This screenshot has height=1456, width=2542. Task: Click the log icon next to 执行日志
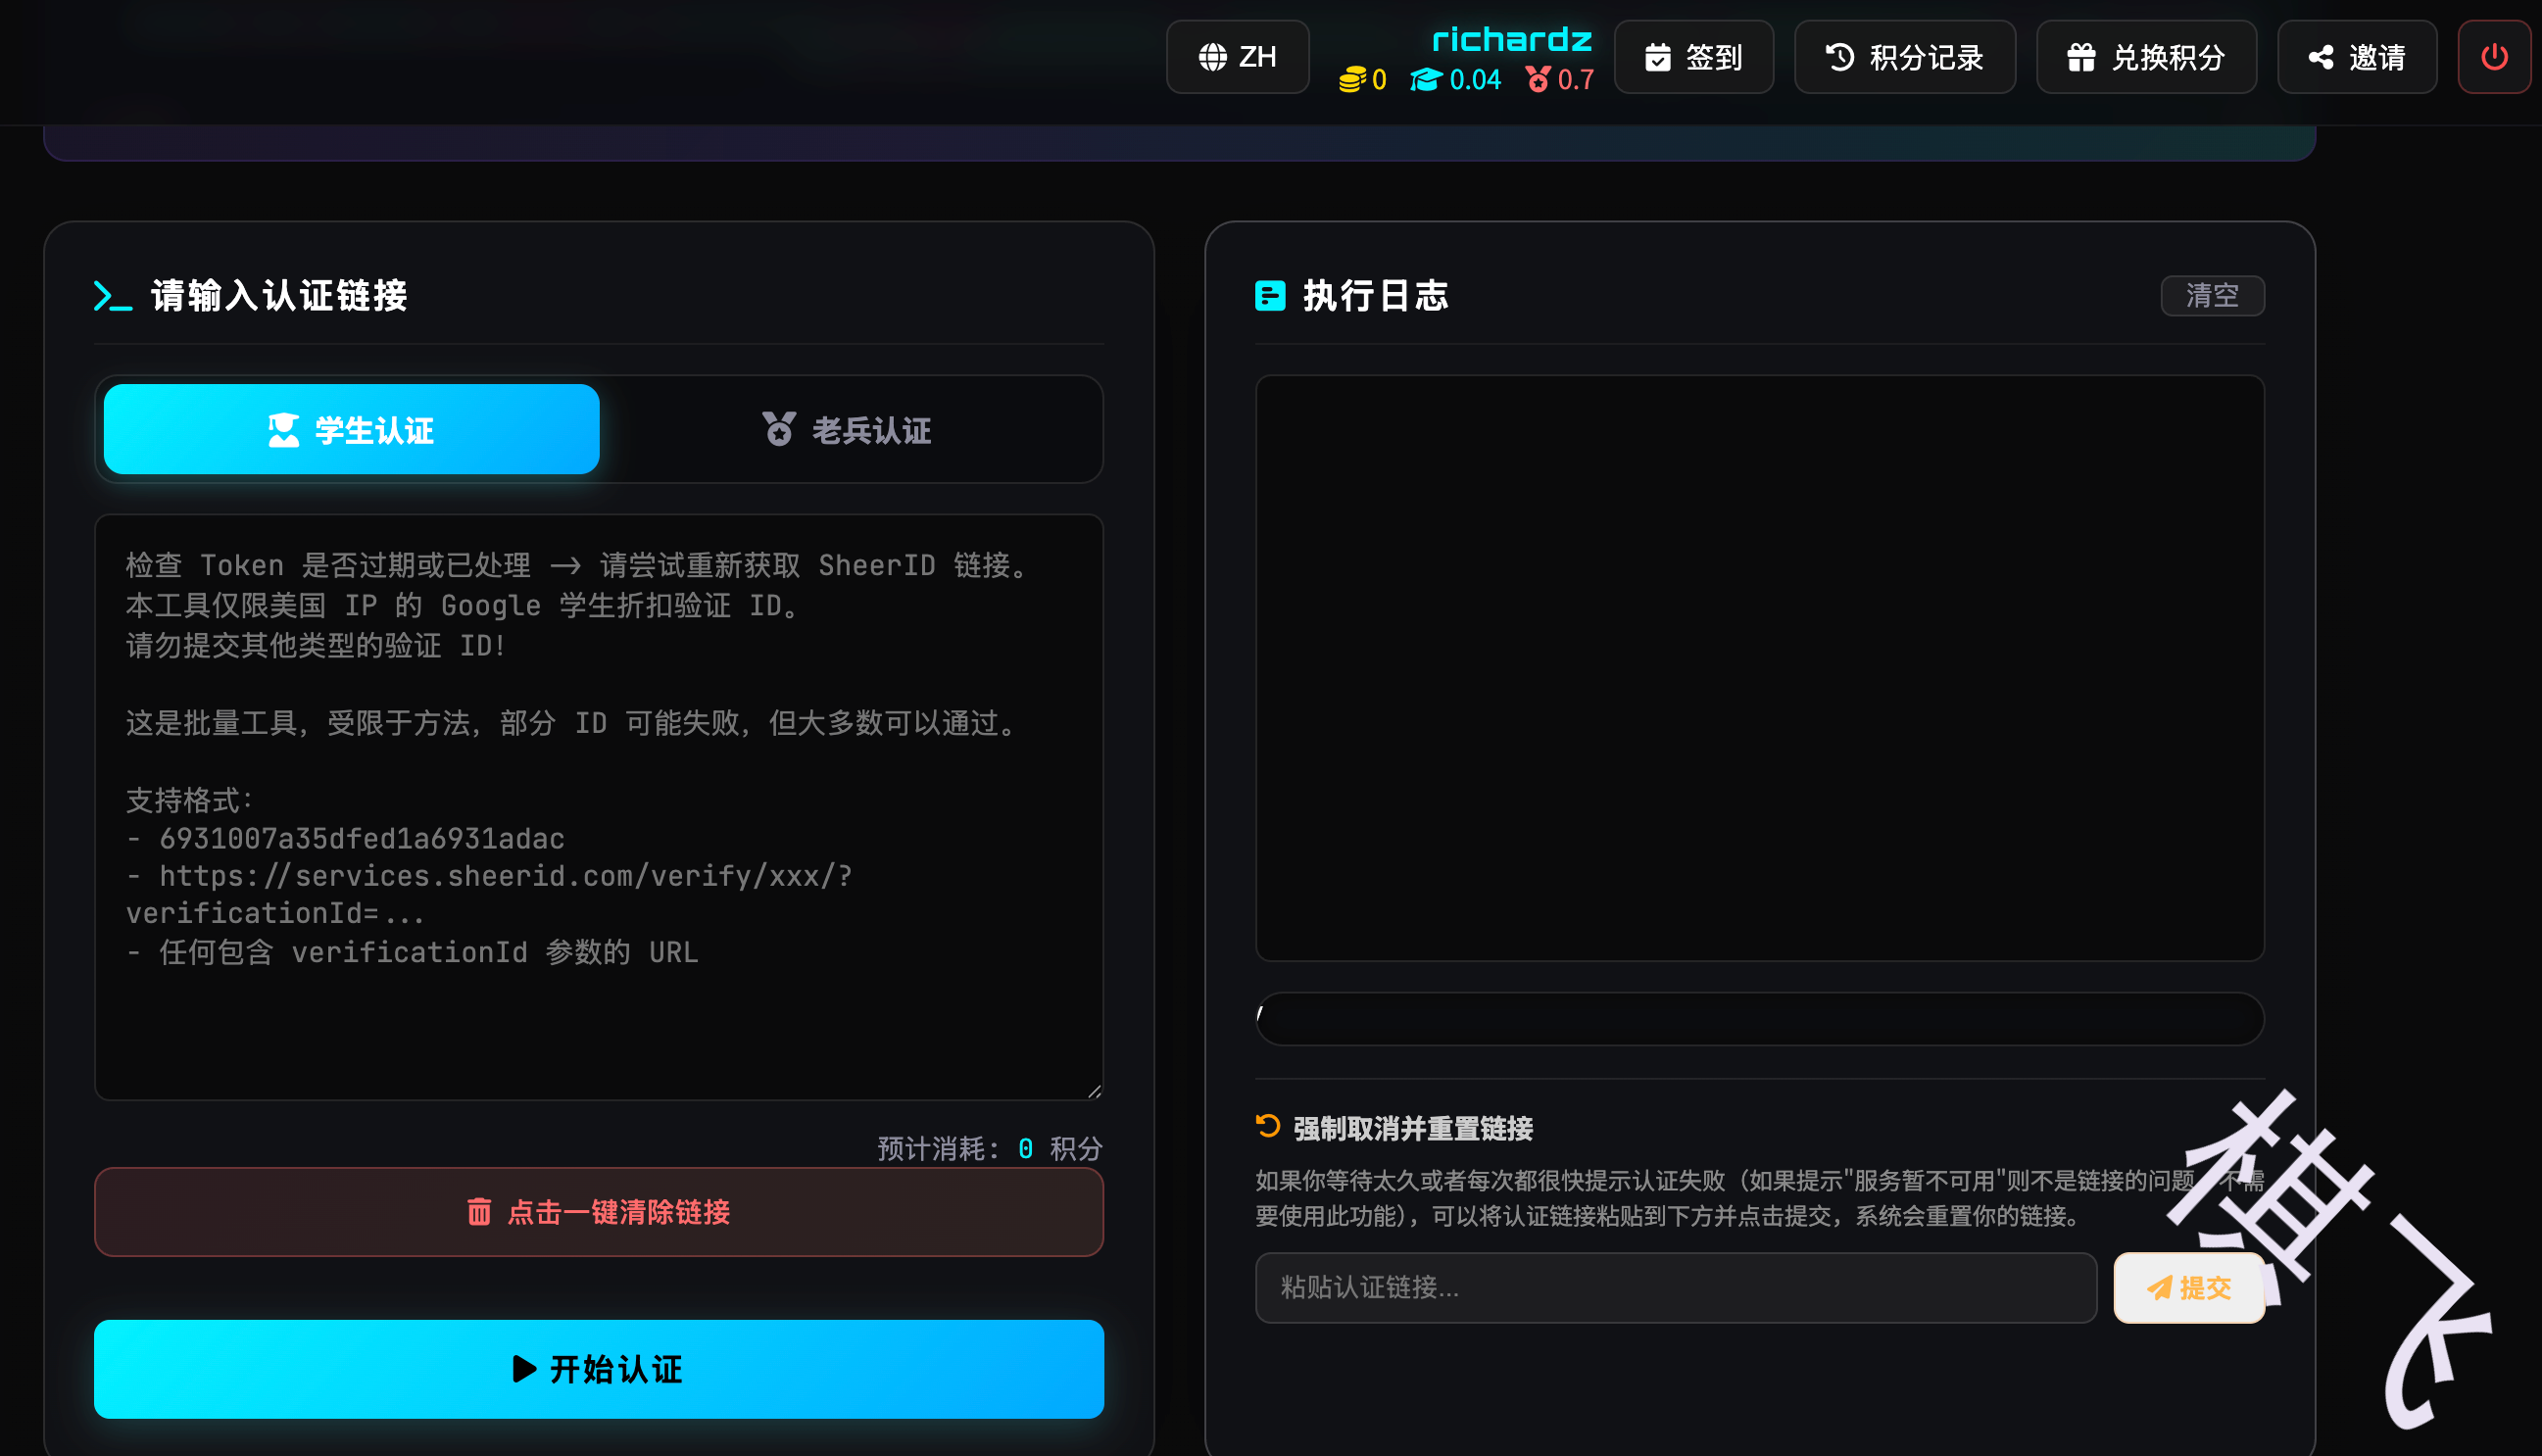pyautogui.click(x=1269, y=296)
